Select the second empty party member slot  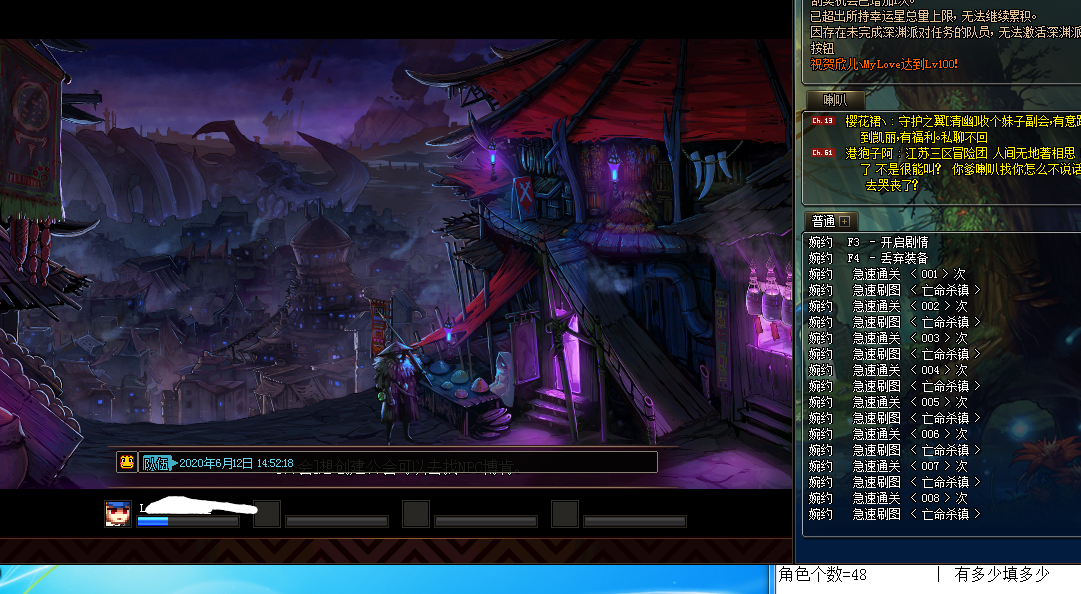click(x=267, y=514)
